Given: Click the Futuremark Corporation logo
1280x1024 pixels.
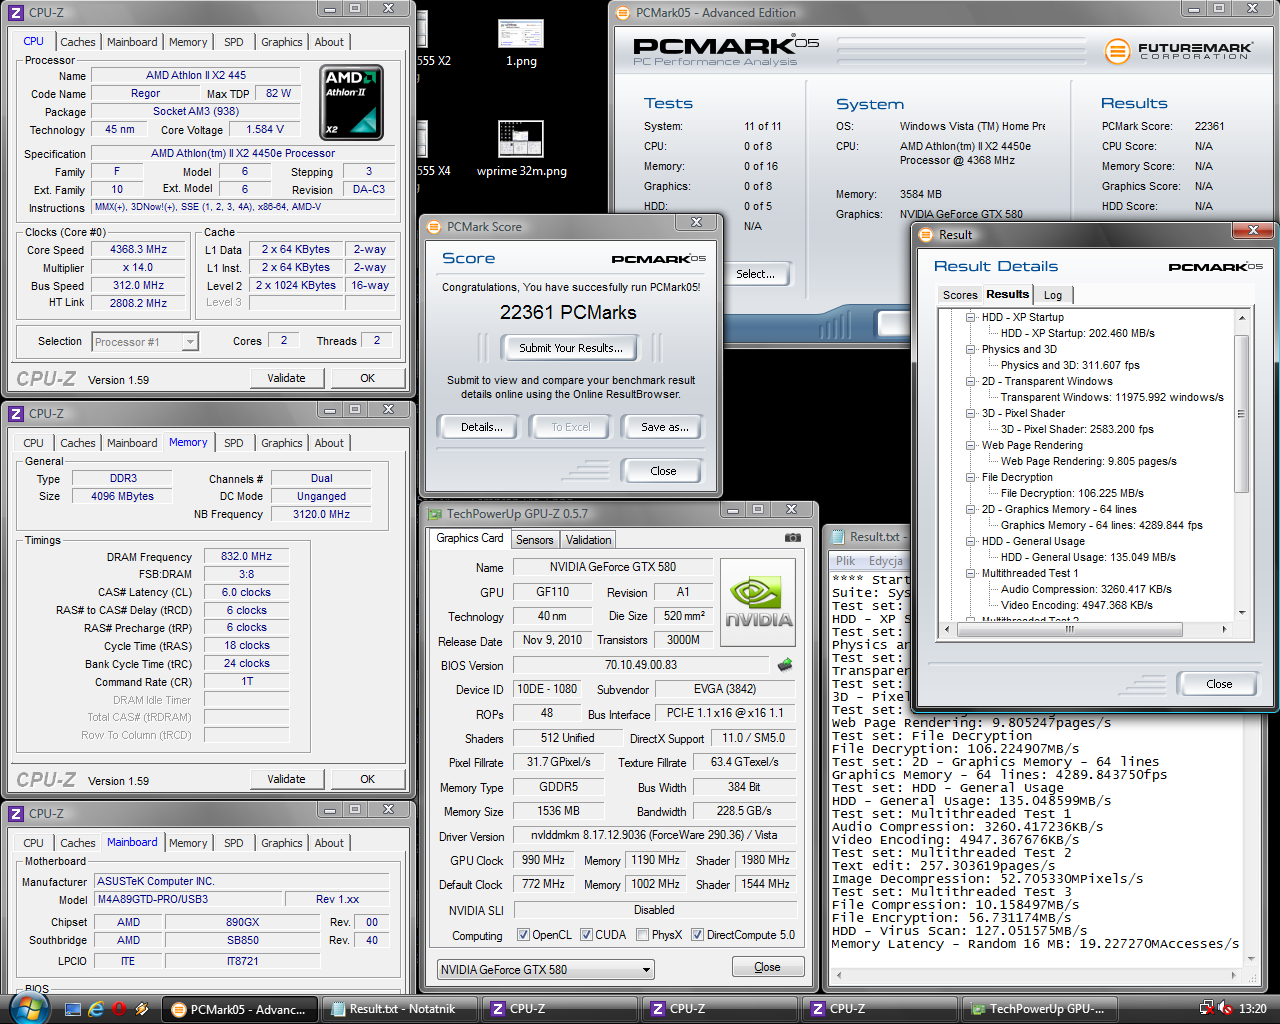Looking at the screenshot, I should (x=1179, y=50).
